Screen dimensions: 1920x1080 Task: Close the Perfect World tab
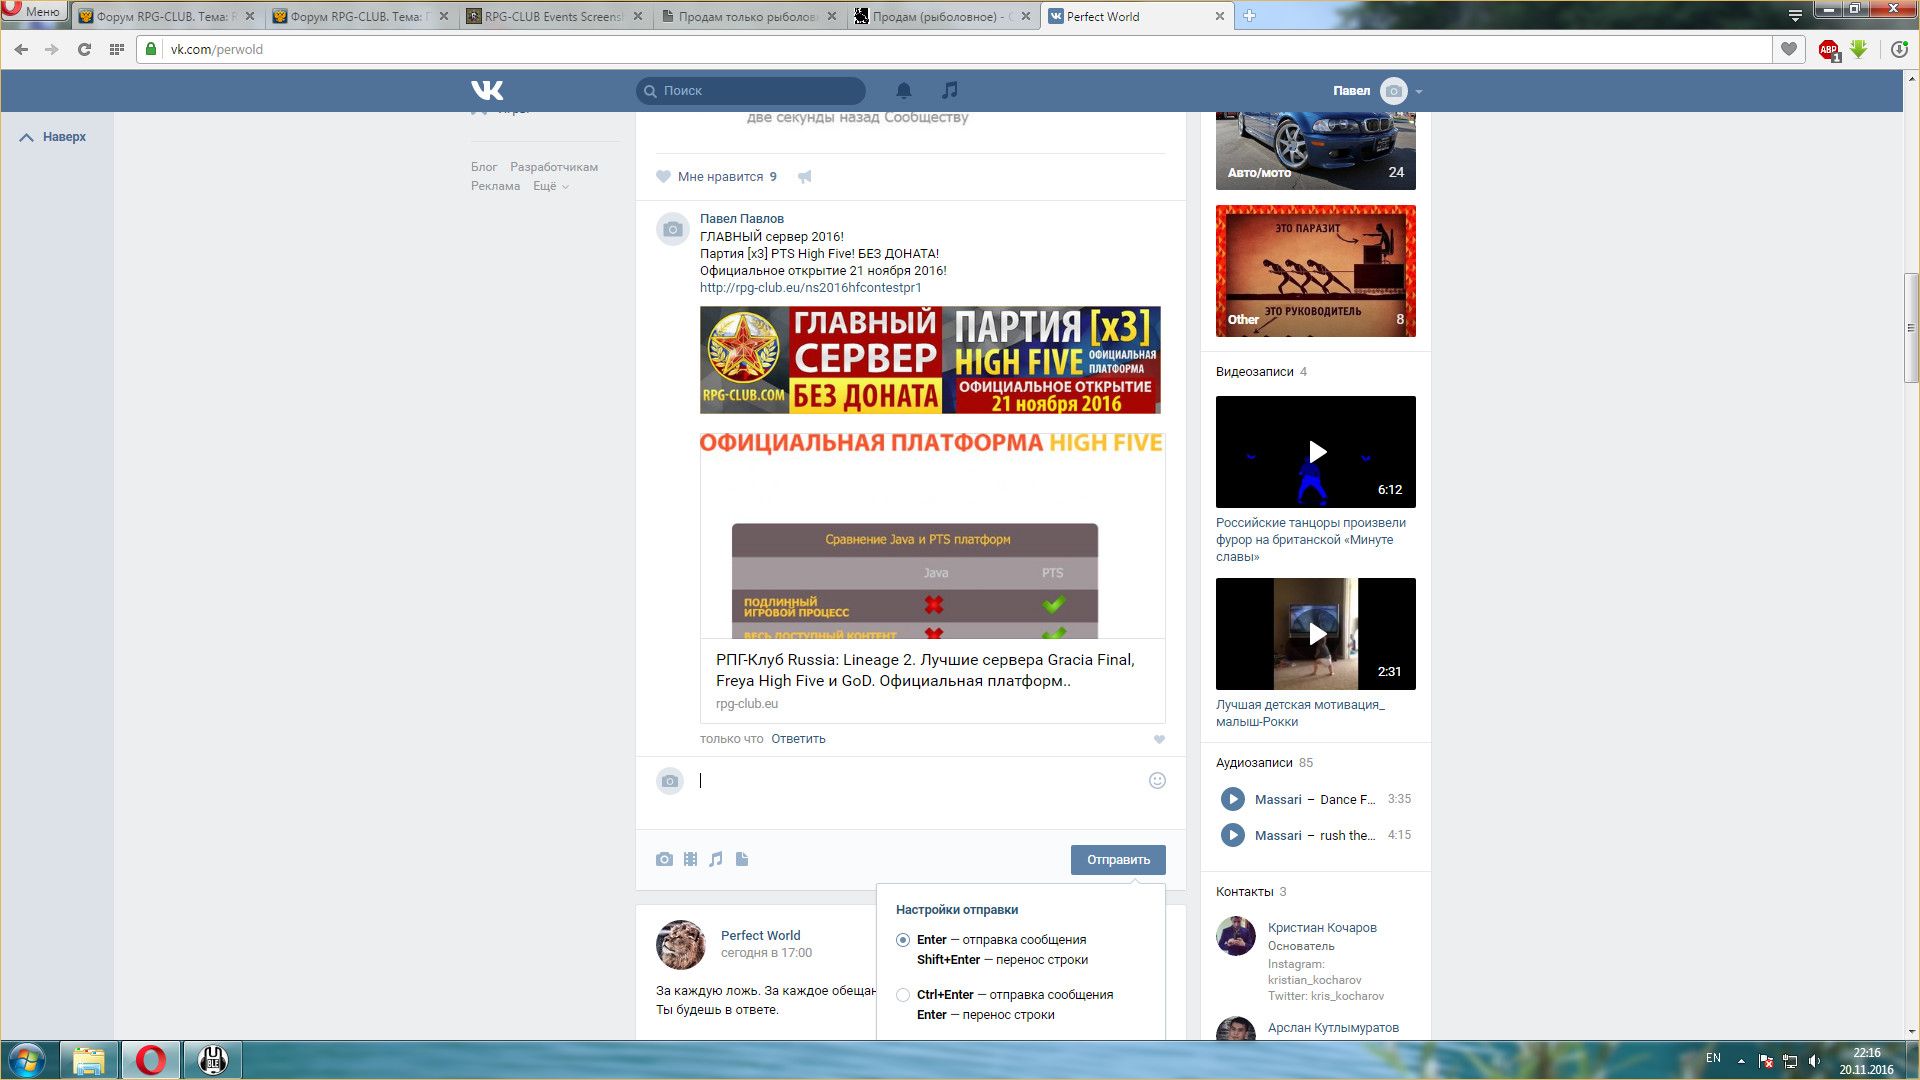(1219, 17)
